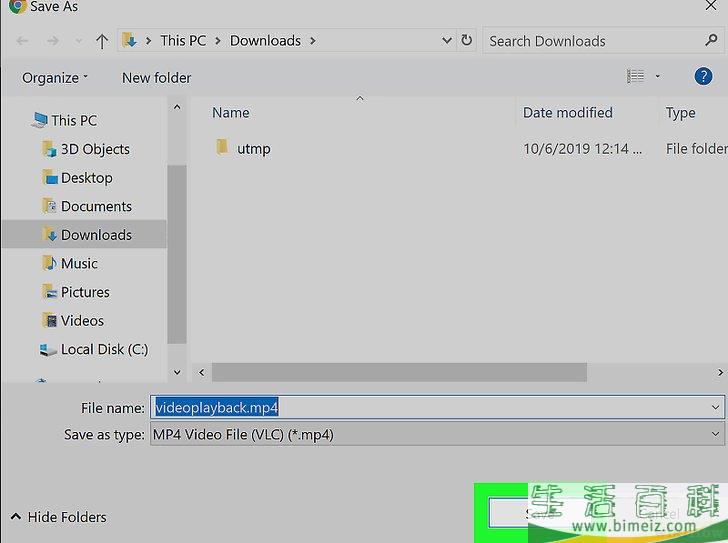The height and width of the screenshot is (543, 728).
Task: Click the Name column header
Action: [231, 113]
